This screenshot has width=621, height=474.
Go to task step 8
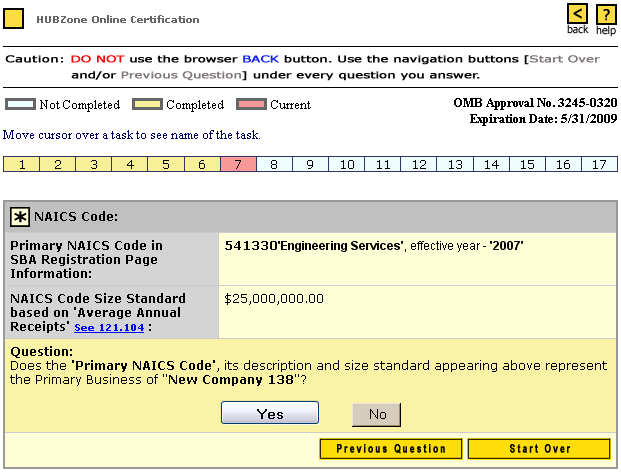(274, 164)
